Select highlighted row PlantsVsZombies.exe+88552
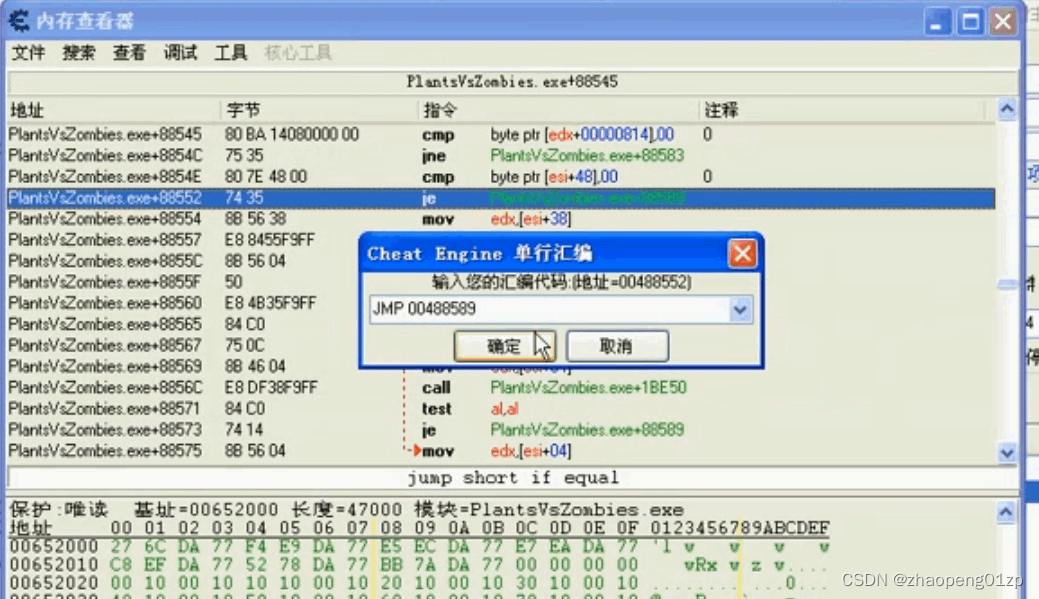The image size is (1039, 599). click(x=501, y=198)
